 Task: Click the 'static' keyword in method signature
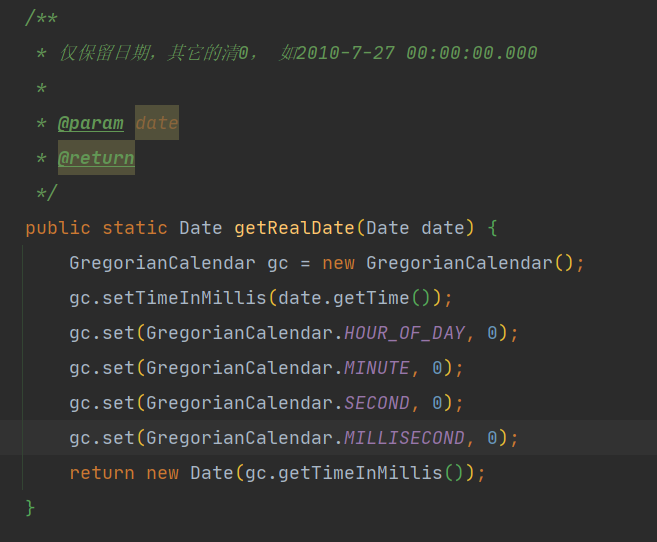[x=135, y=228]
